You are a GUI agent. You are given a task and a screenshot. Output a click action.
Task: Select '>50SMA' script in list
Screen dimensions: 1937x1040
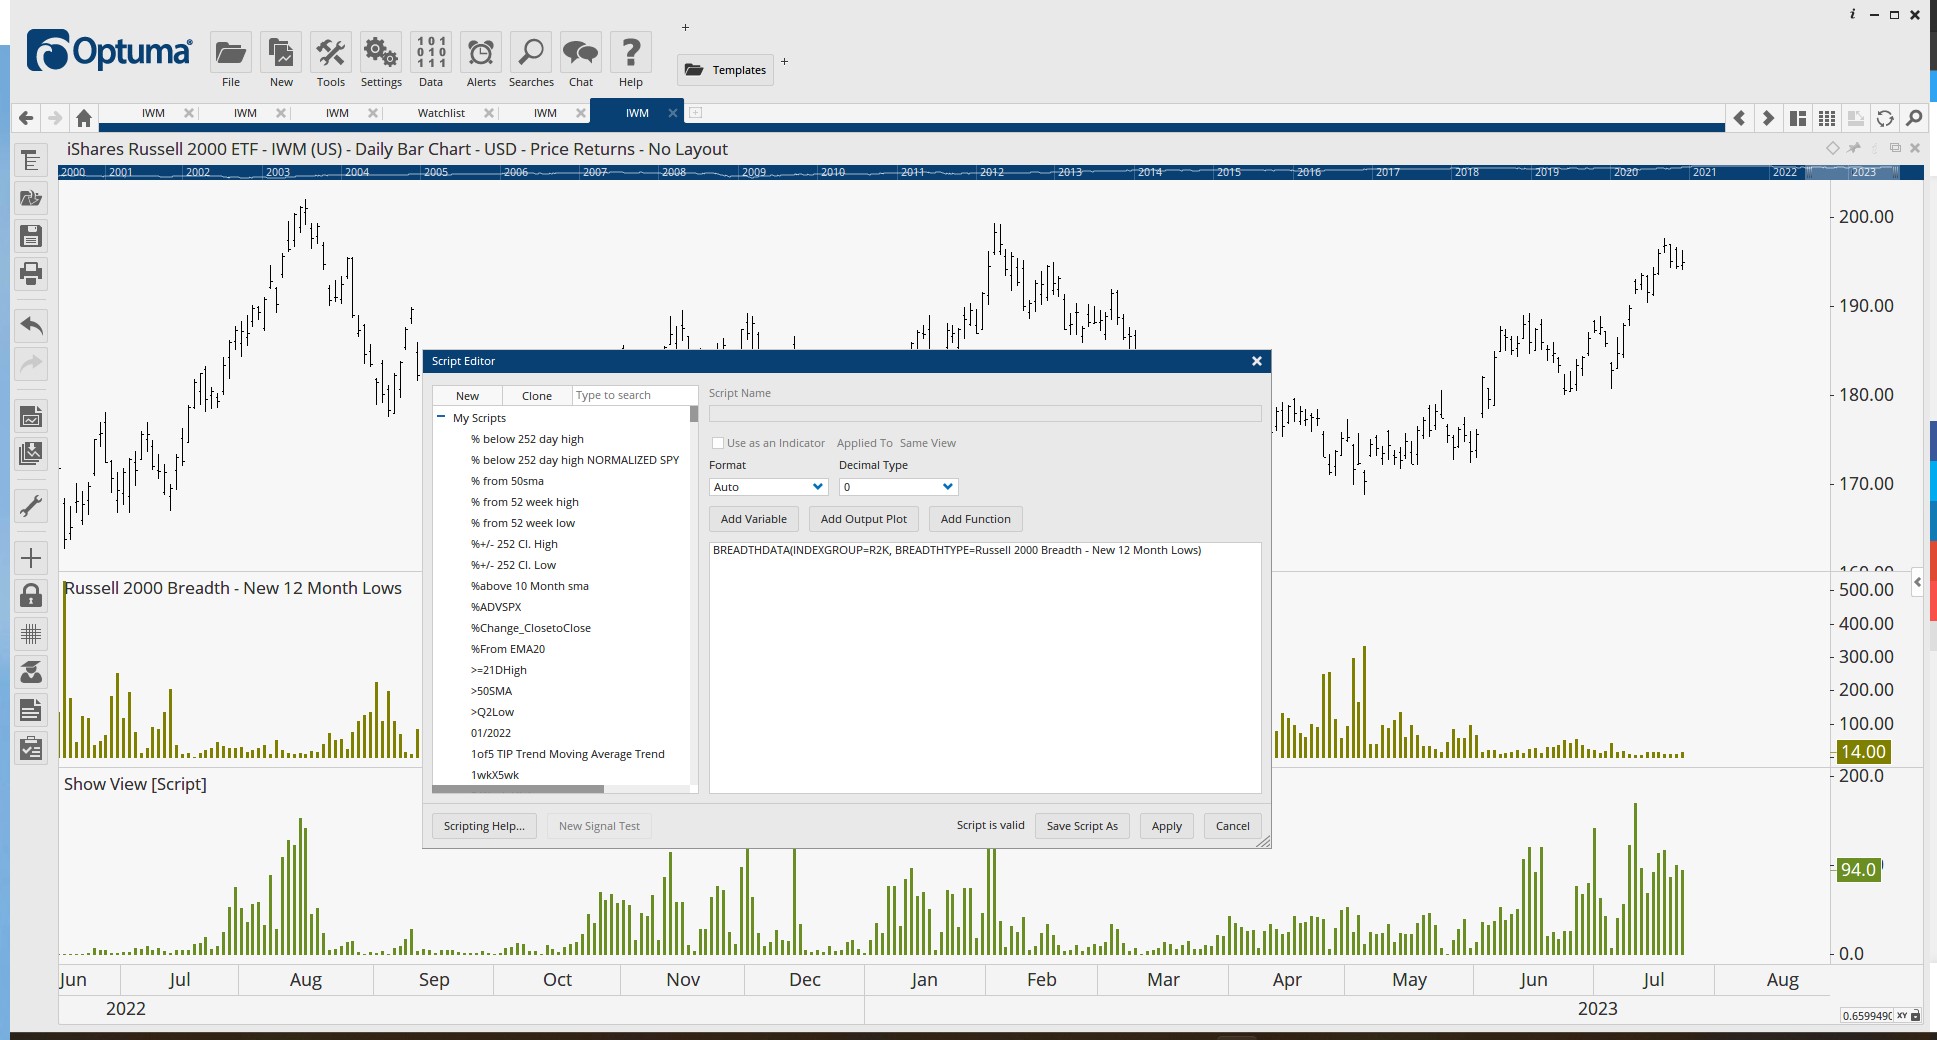(x=491, y=691)
